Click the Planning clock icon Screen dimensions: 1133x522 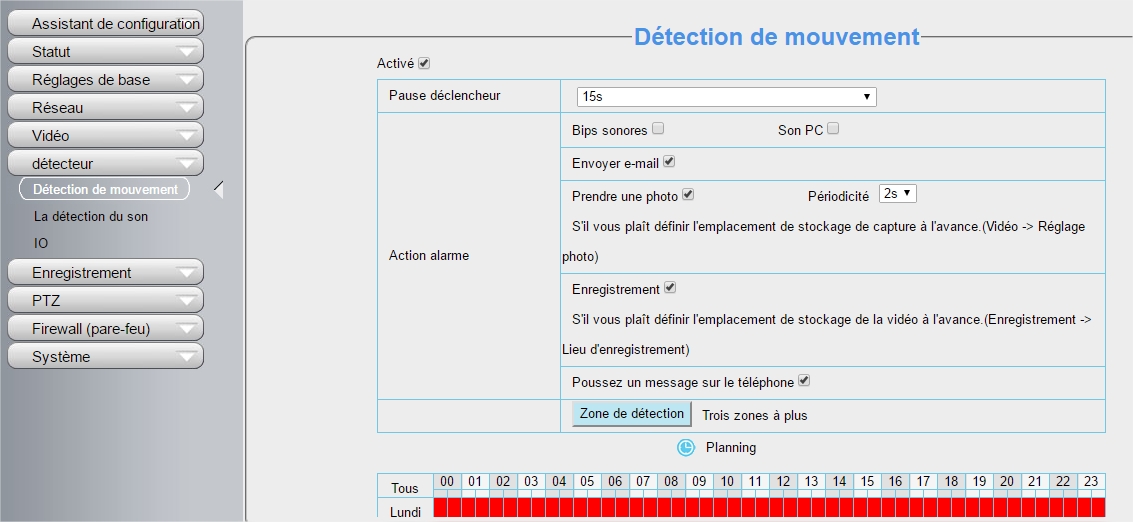pyautogui.click(x=685, y=448)
